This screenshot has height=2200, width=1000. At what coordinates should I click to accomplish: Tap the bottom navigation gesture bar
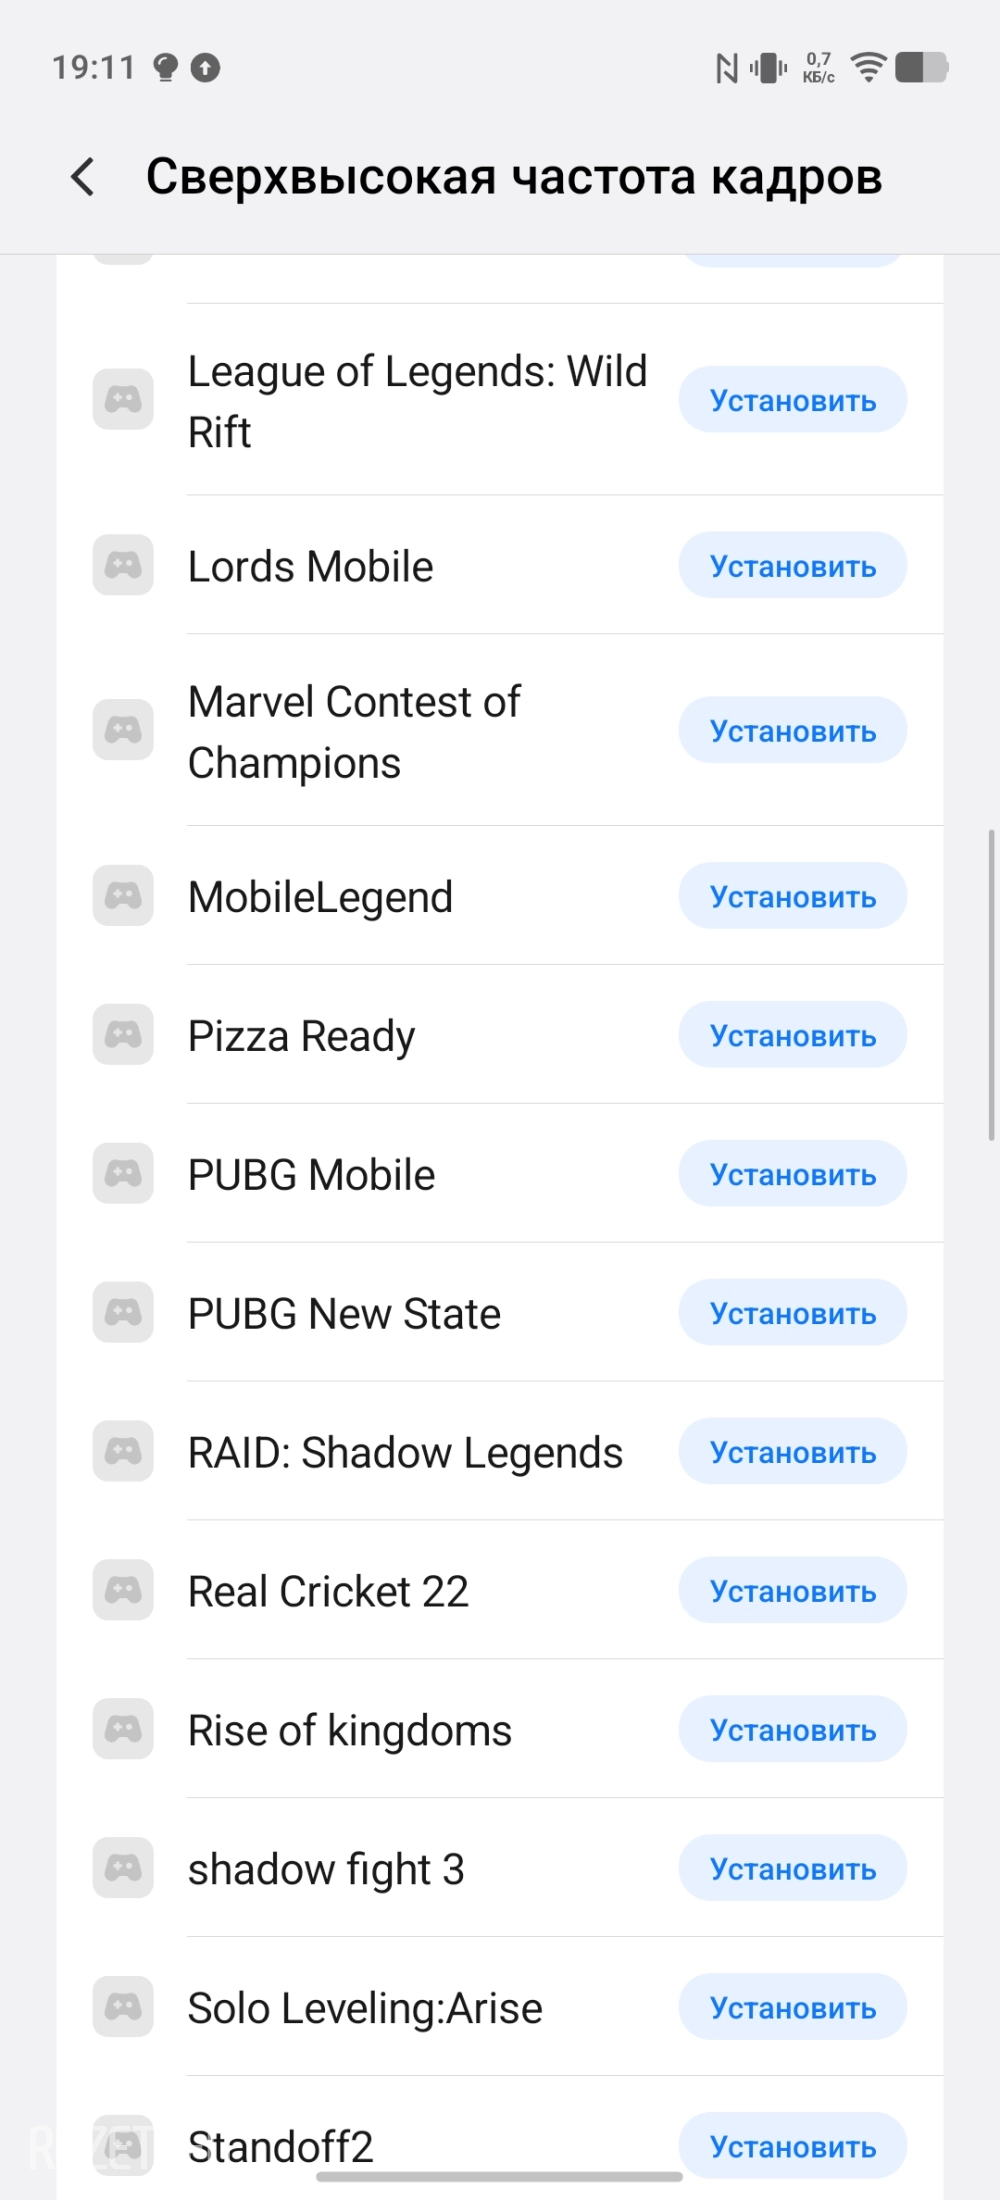tap(499, 2177)
